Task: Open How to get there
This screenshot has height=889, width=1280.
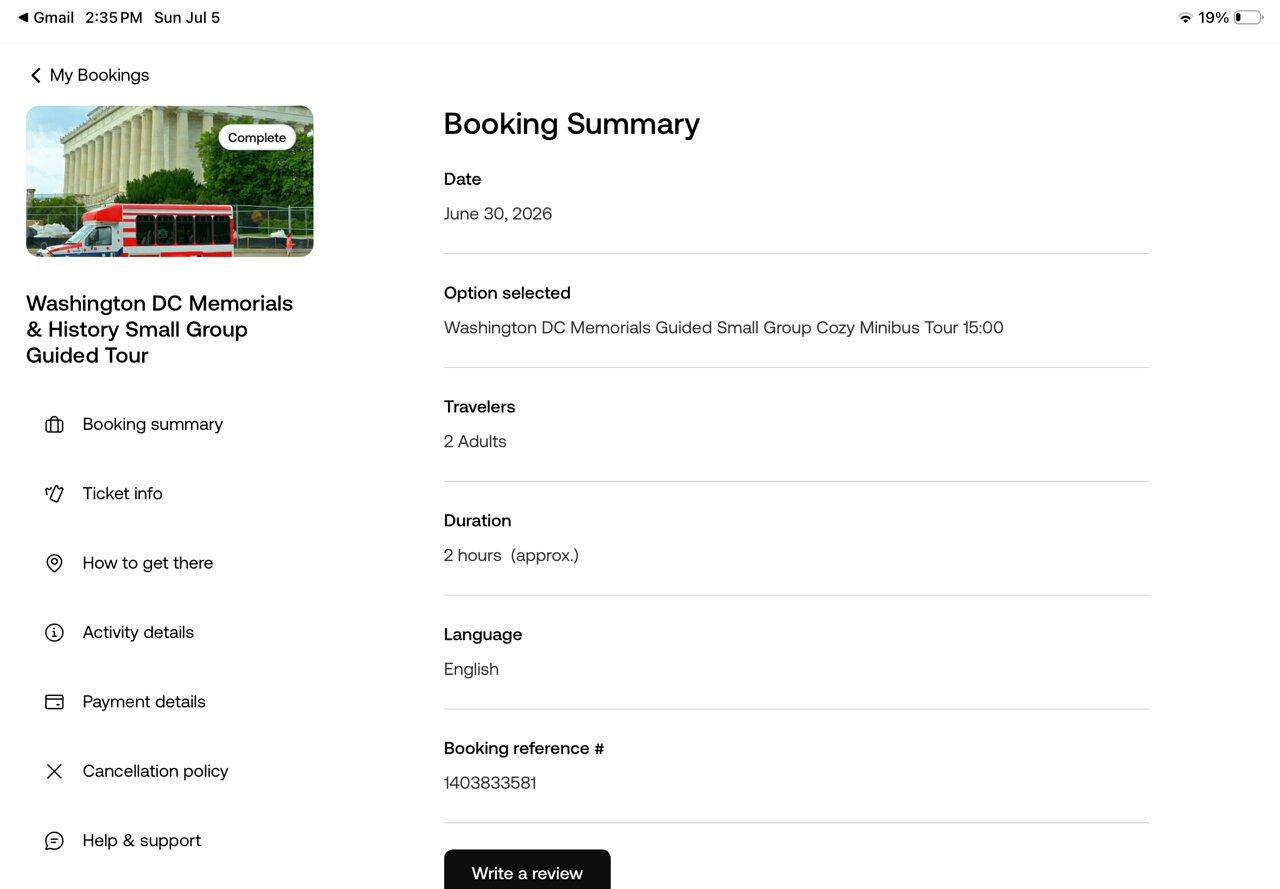Action: [x=148, y=563]
